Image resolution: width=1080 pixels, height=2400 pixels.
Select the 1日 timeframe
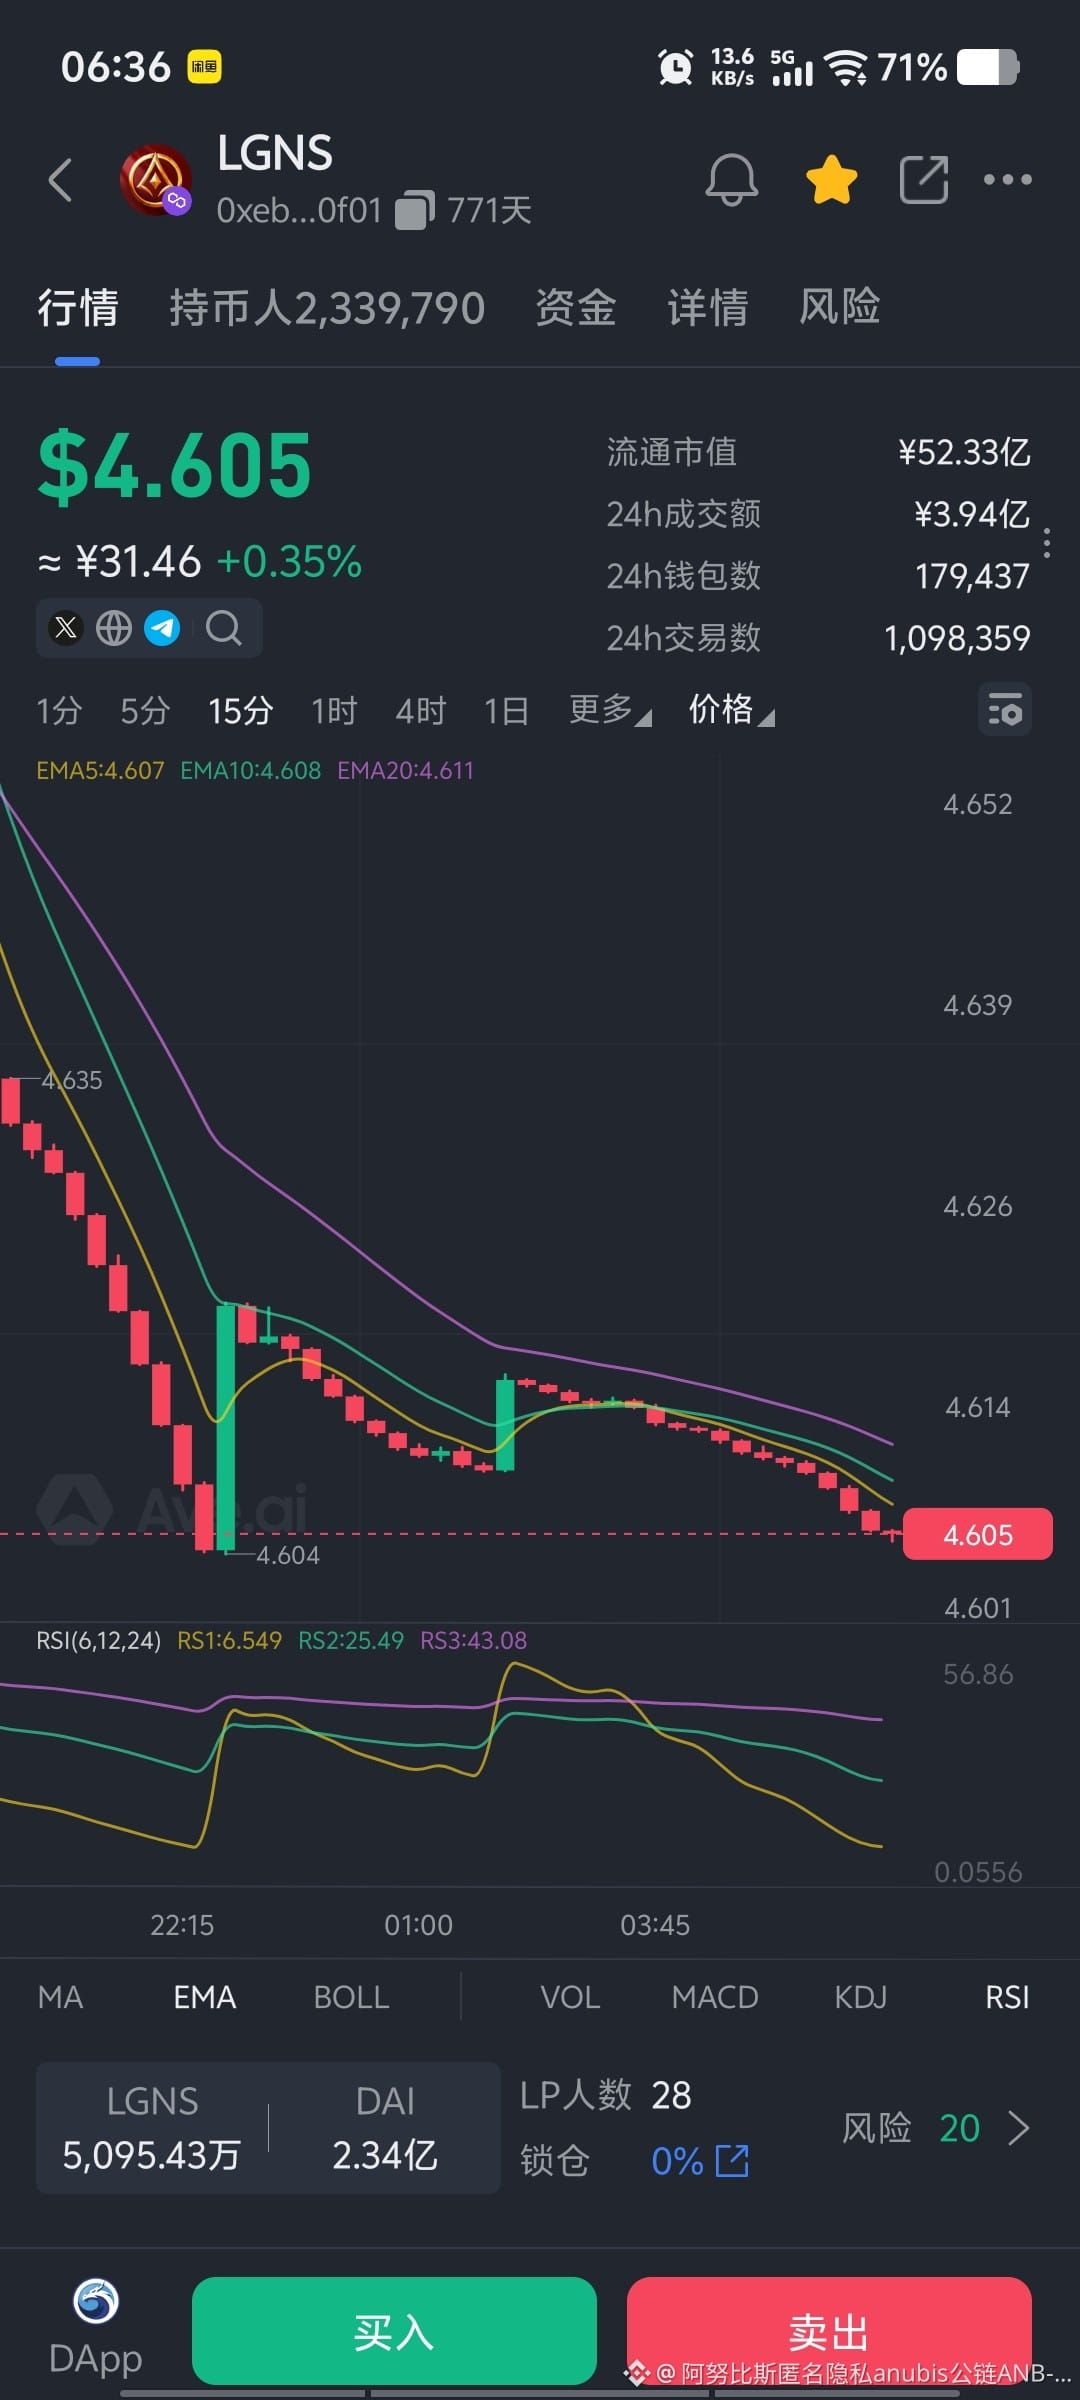506,710
